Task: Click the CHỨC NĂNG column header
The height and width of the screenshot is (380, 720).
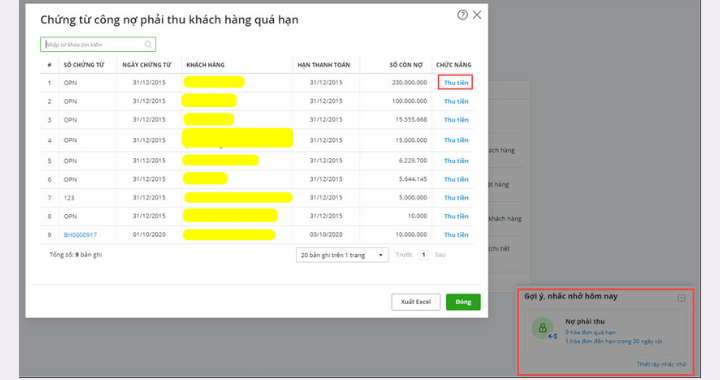Action: pyautogui.click(x=454, y=65)
